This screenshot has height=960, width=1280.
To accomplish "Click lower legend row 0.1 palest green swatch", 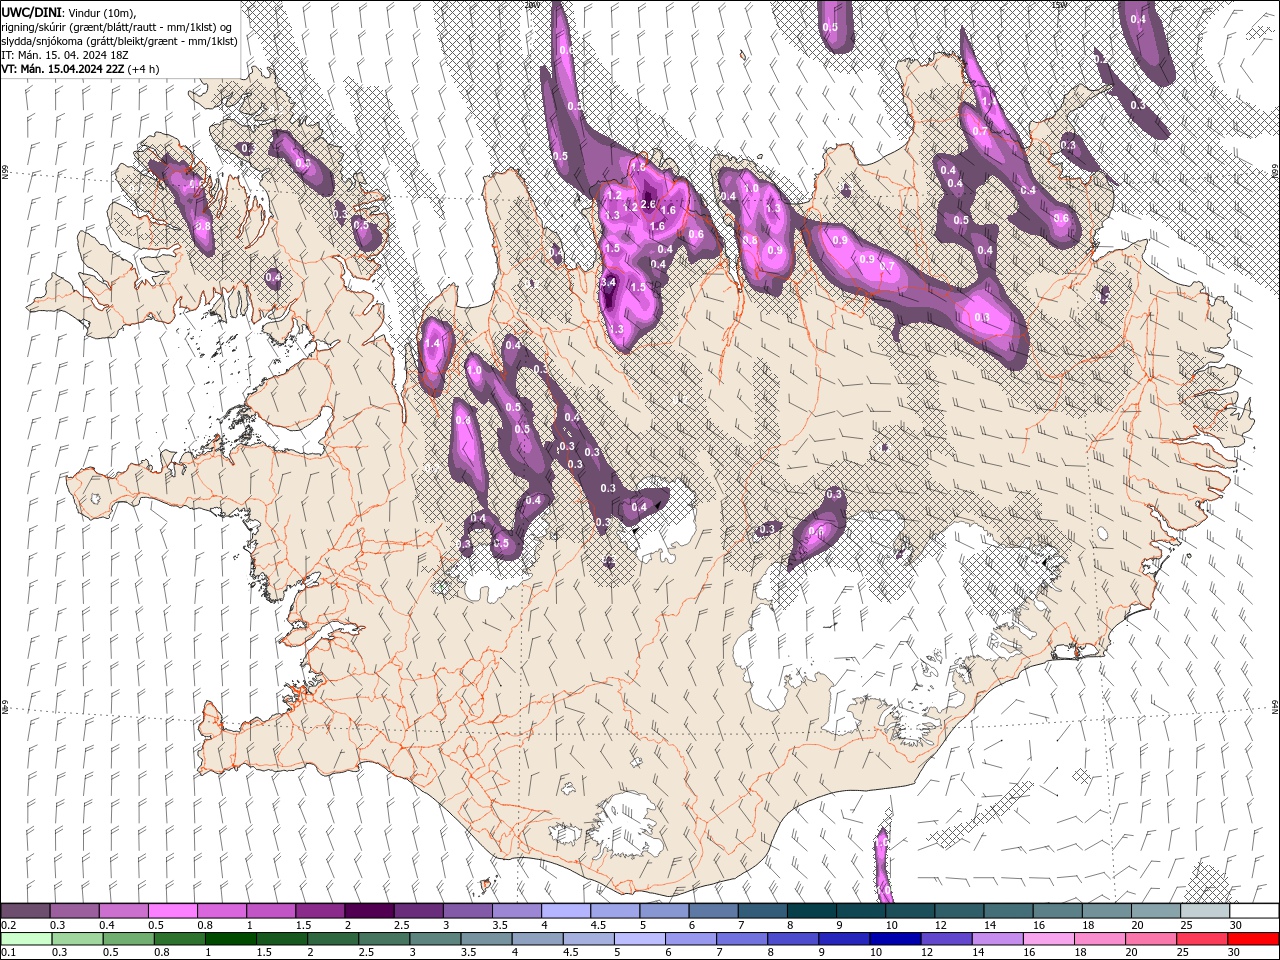I will pyautogui.click(x=26, y=939).
